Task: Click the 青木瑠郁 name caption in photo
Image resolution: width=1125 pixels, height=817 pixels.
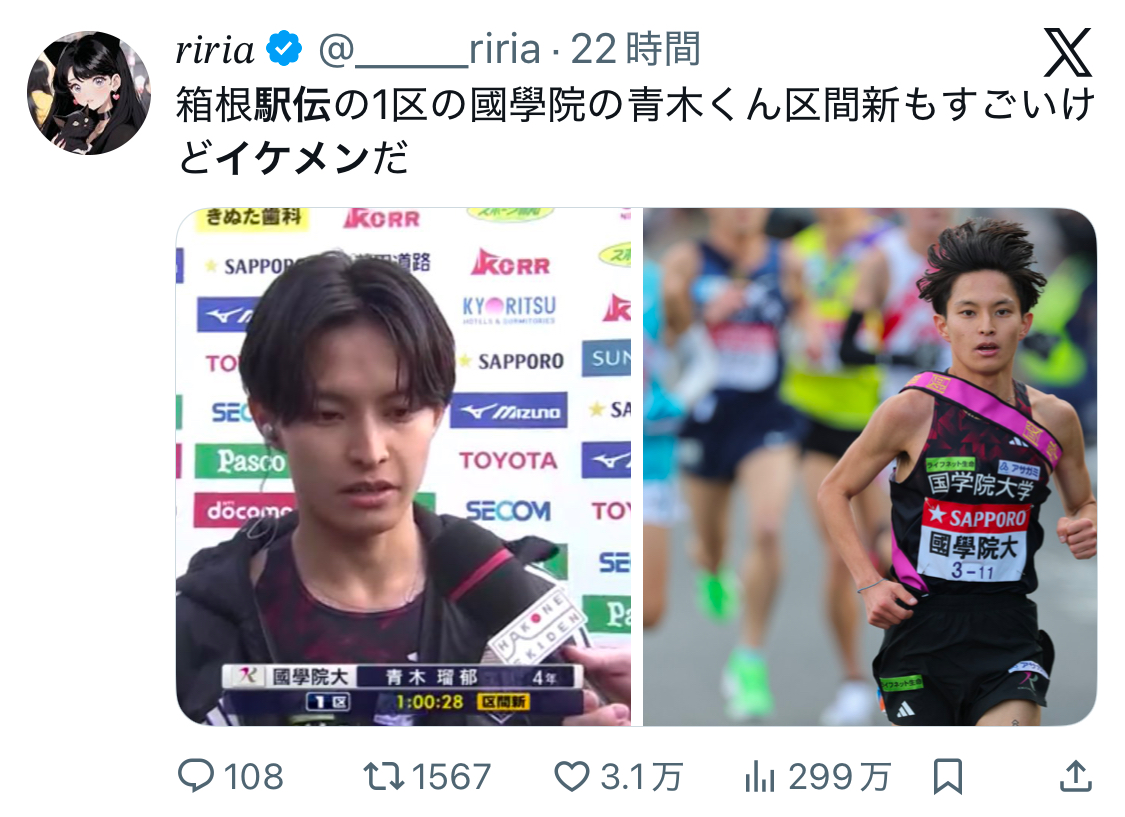Action: [x=431, y=676]
